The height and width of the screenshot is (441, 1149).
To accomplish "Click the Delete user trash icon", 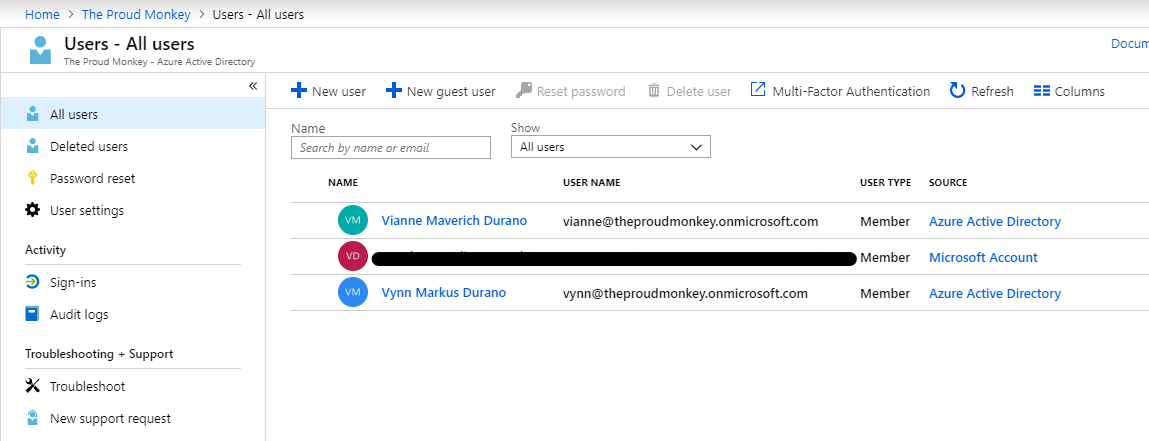I will coord(654,91).
